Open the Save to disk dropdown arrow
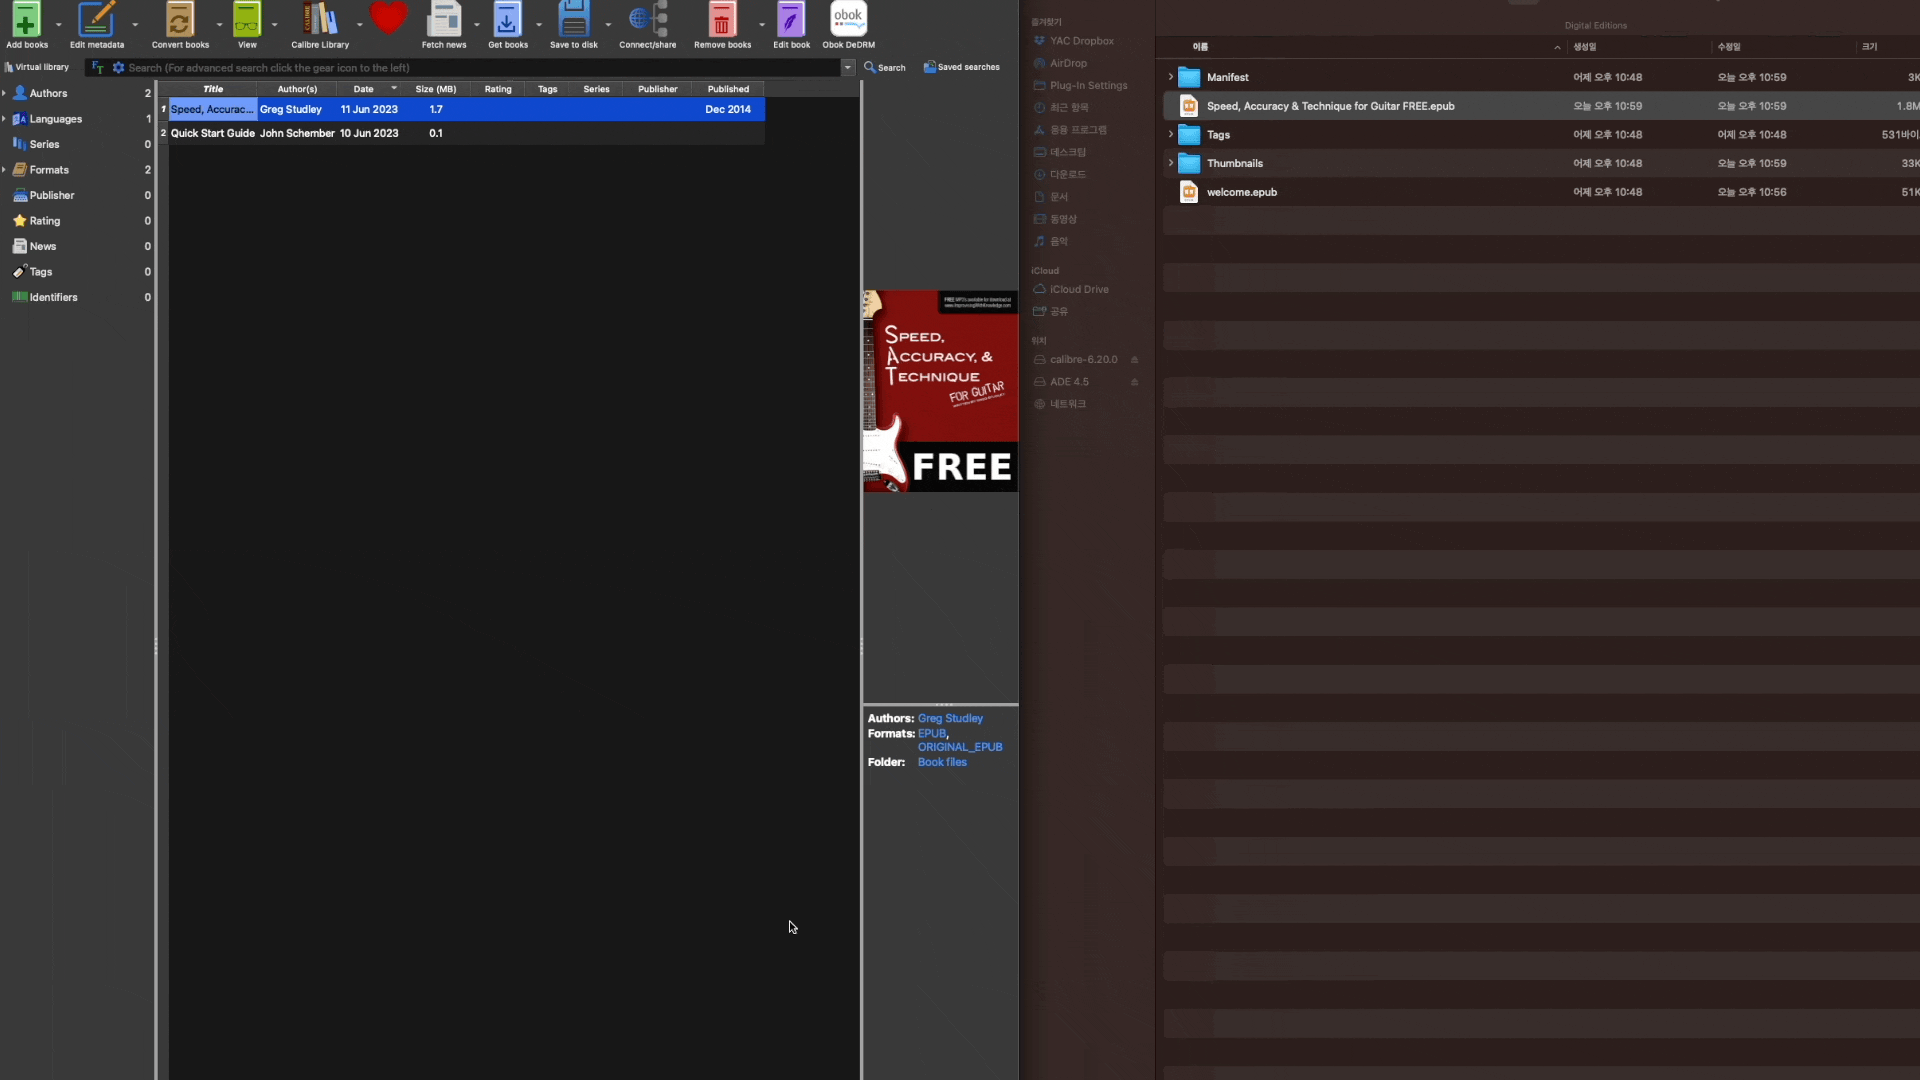The height and width of the screenshot is (1080, 1920). 608,24
